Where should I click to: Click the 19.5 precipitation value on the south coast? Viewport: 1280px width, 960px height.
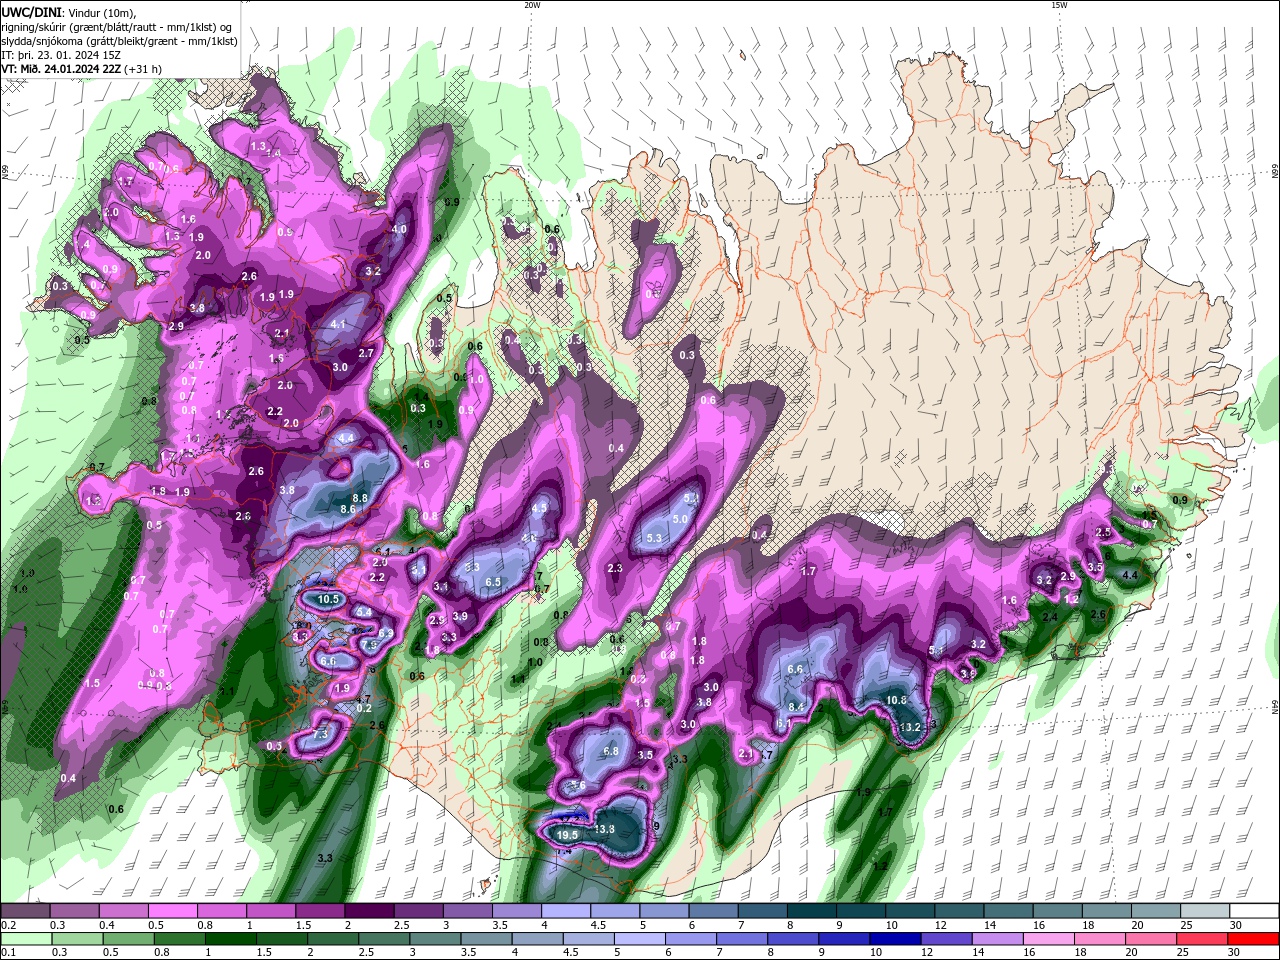(x=568, y=835)
